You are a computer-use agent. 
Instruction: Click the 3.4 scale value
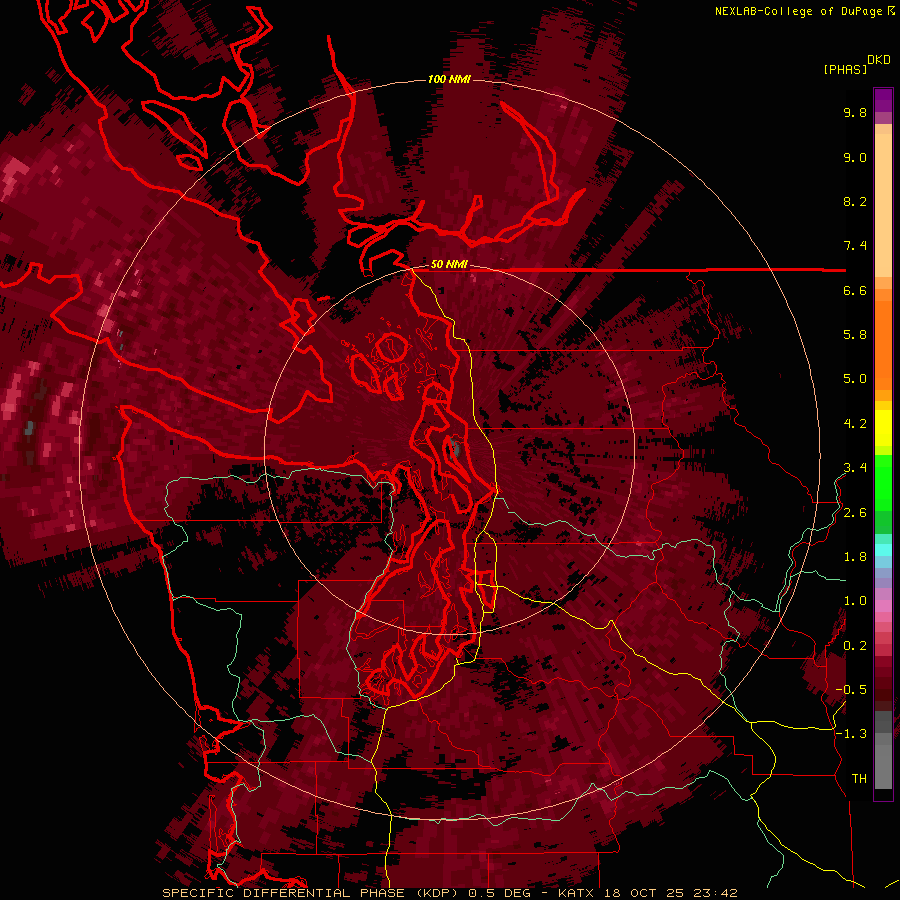point(855,468)
